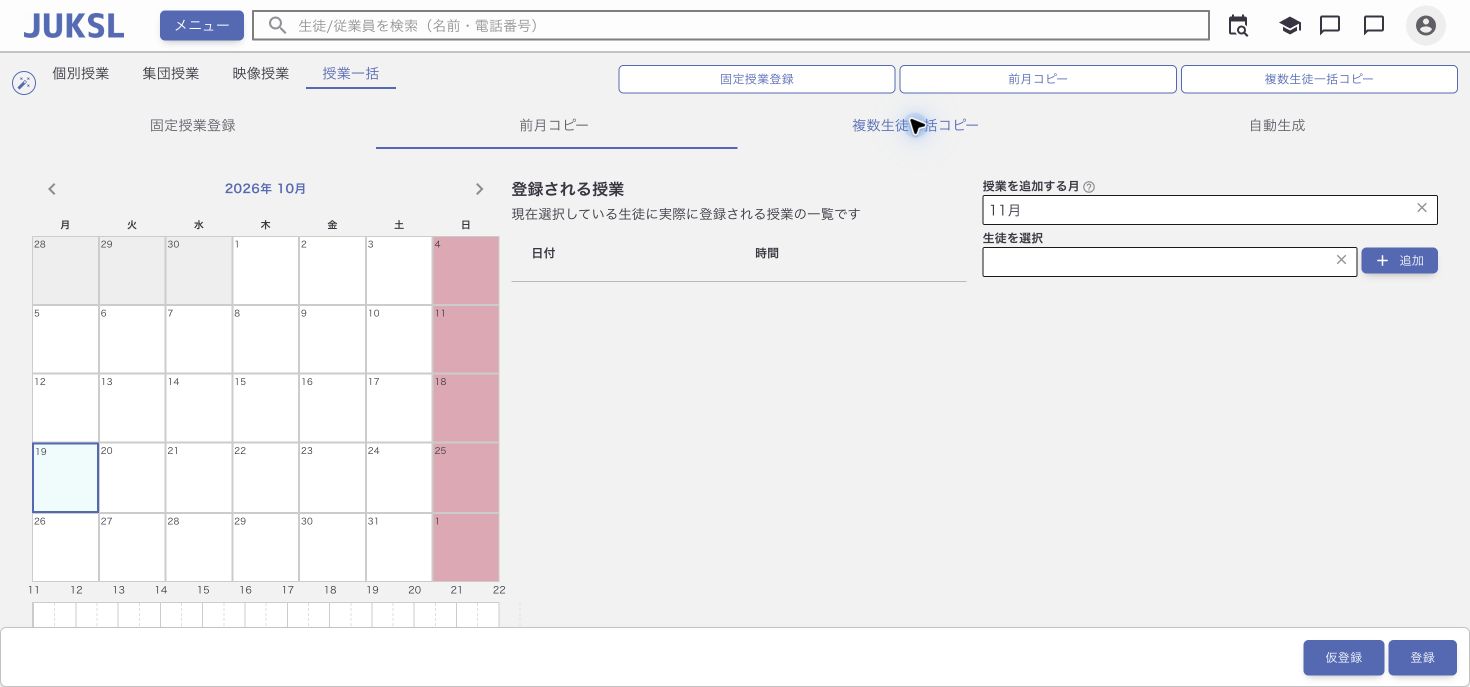Image resolution: width=1470 pixels, height=687 pixels.
Task: Click the 複数生徒一括コピー outlined button
Action: (1319, 79)
